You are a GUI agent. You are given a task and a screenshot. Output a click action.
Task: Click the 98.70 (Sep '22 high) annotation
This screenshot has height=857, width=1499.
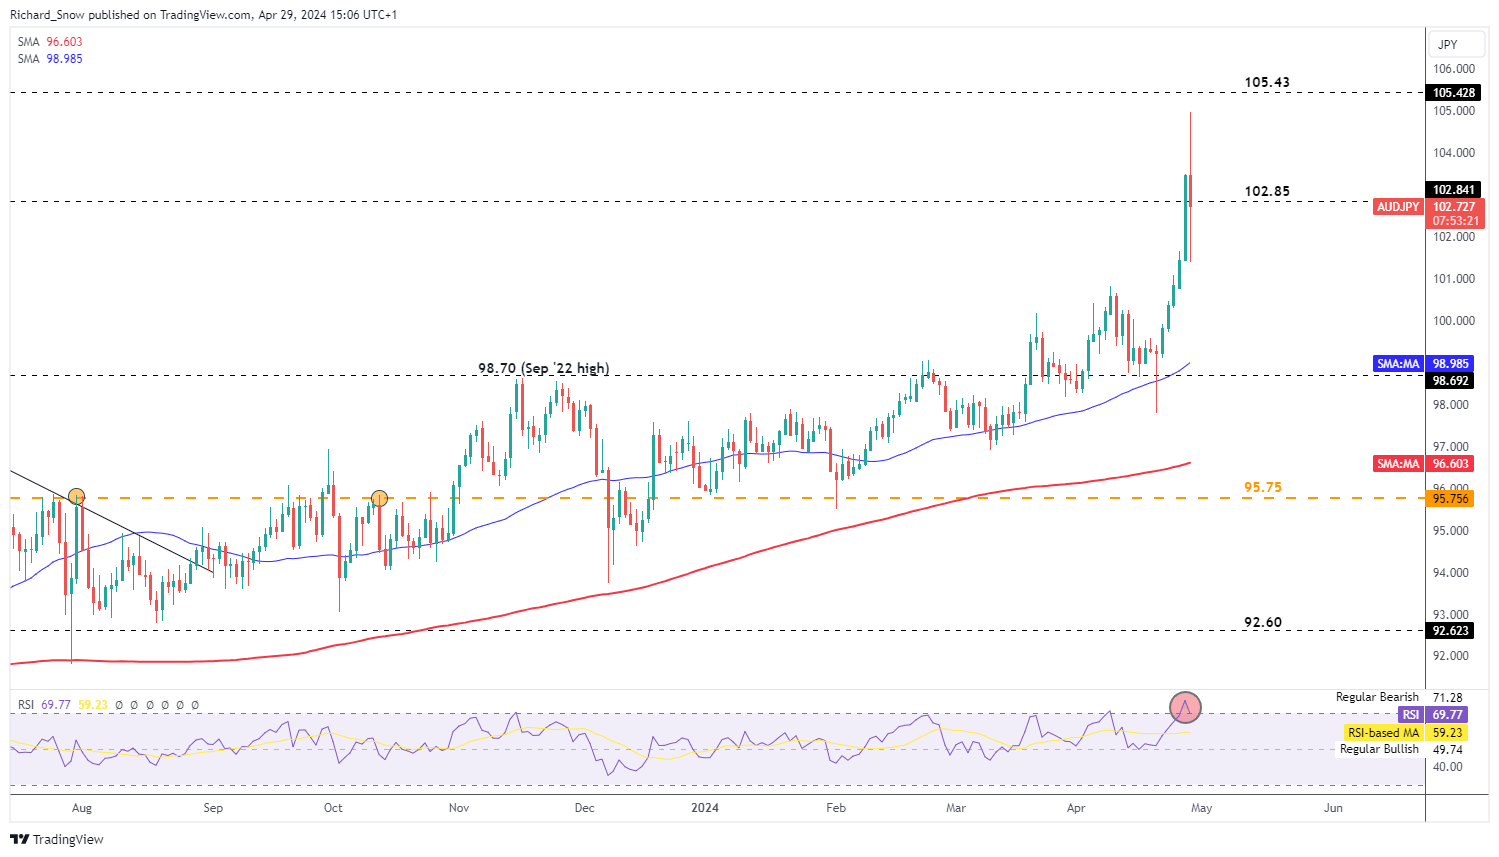point(543,368)
